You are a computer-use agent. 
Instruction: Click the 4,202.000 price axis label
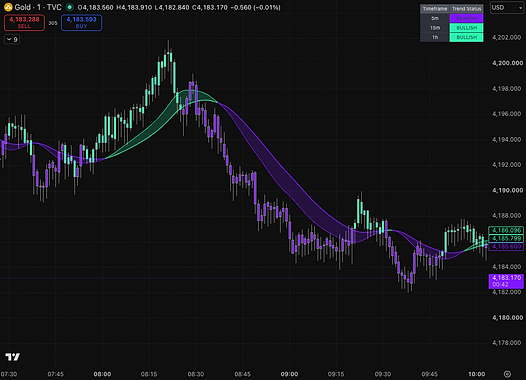tap(507, 38)
